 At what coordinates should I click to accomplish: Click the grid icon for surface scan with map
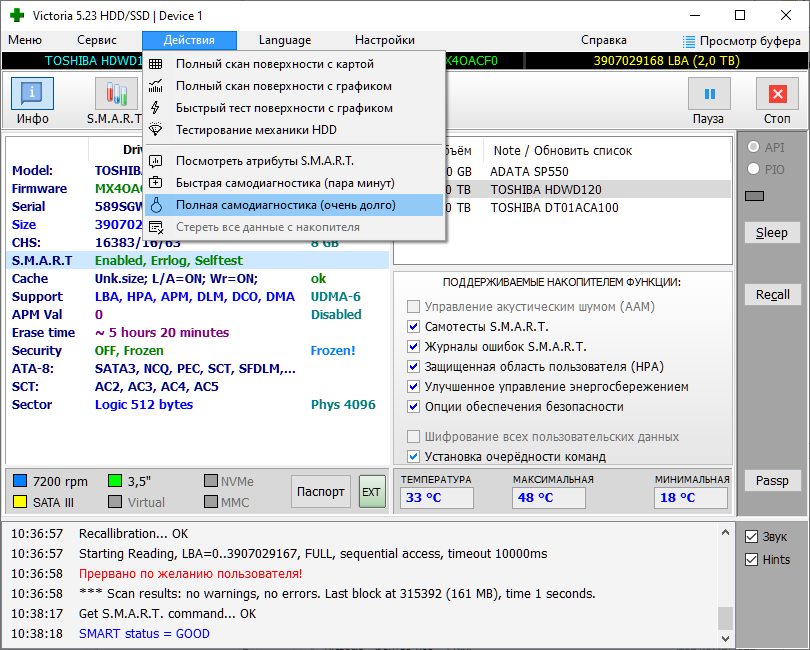(155, 64)
